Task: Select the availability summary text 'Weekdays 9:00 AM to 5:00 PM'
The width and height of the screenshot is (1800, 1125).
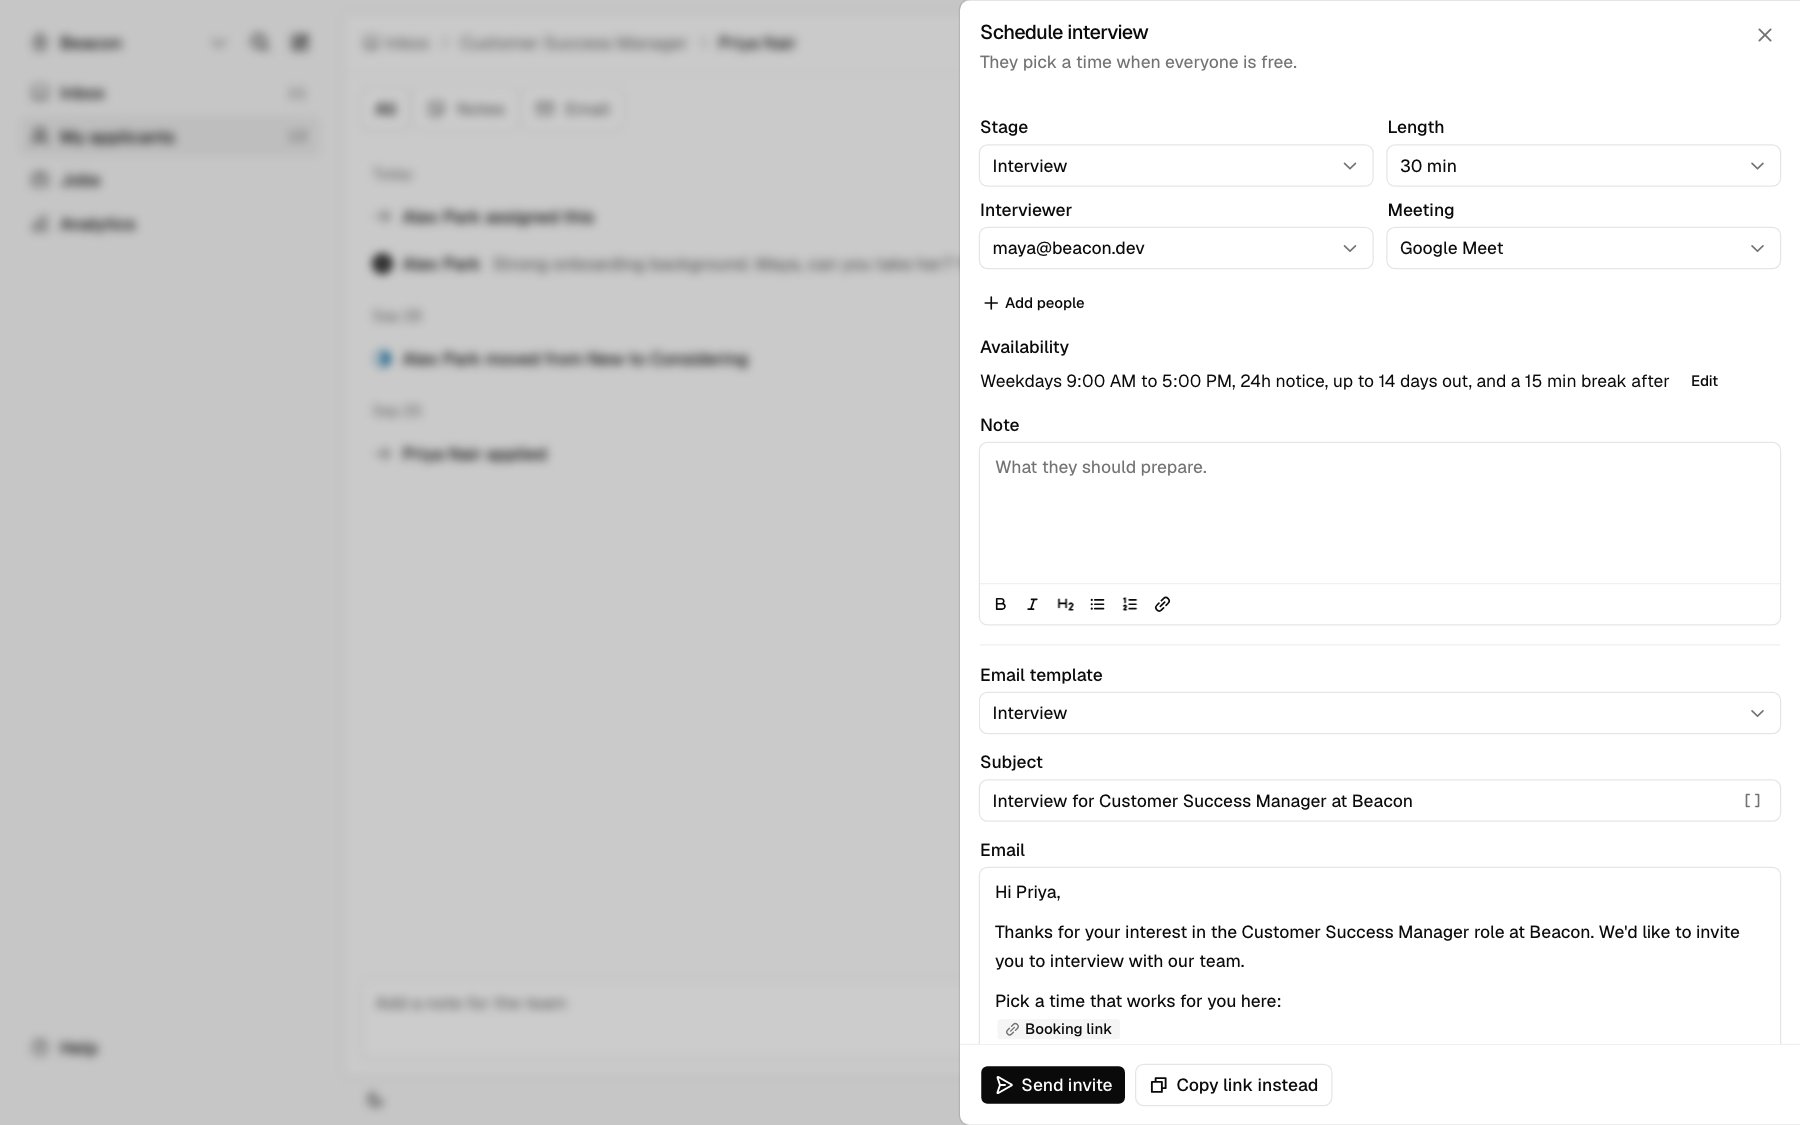Action: (x=1106, y=381)
